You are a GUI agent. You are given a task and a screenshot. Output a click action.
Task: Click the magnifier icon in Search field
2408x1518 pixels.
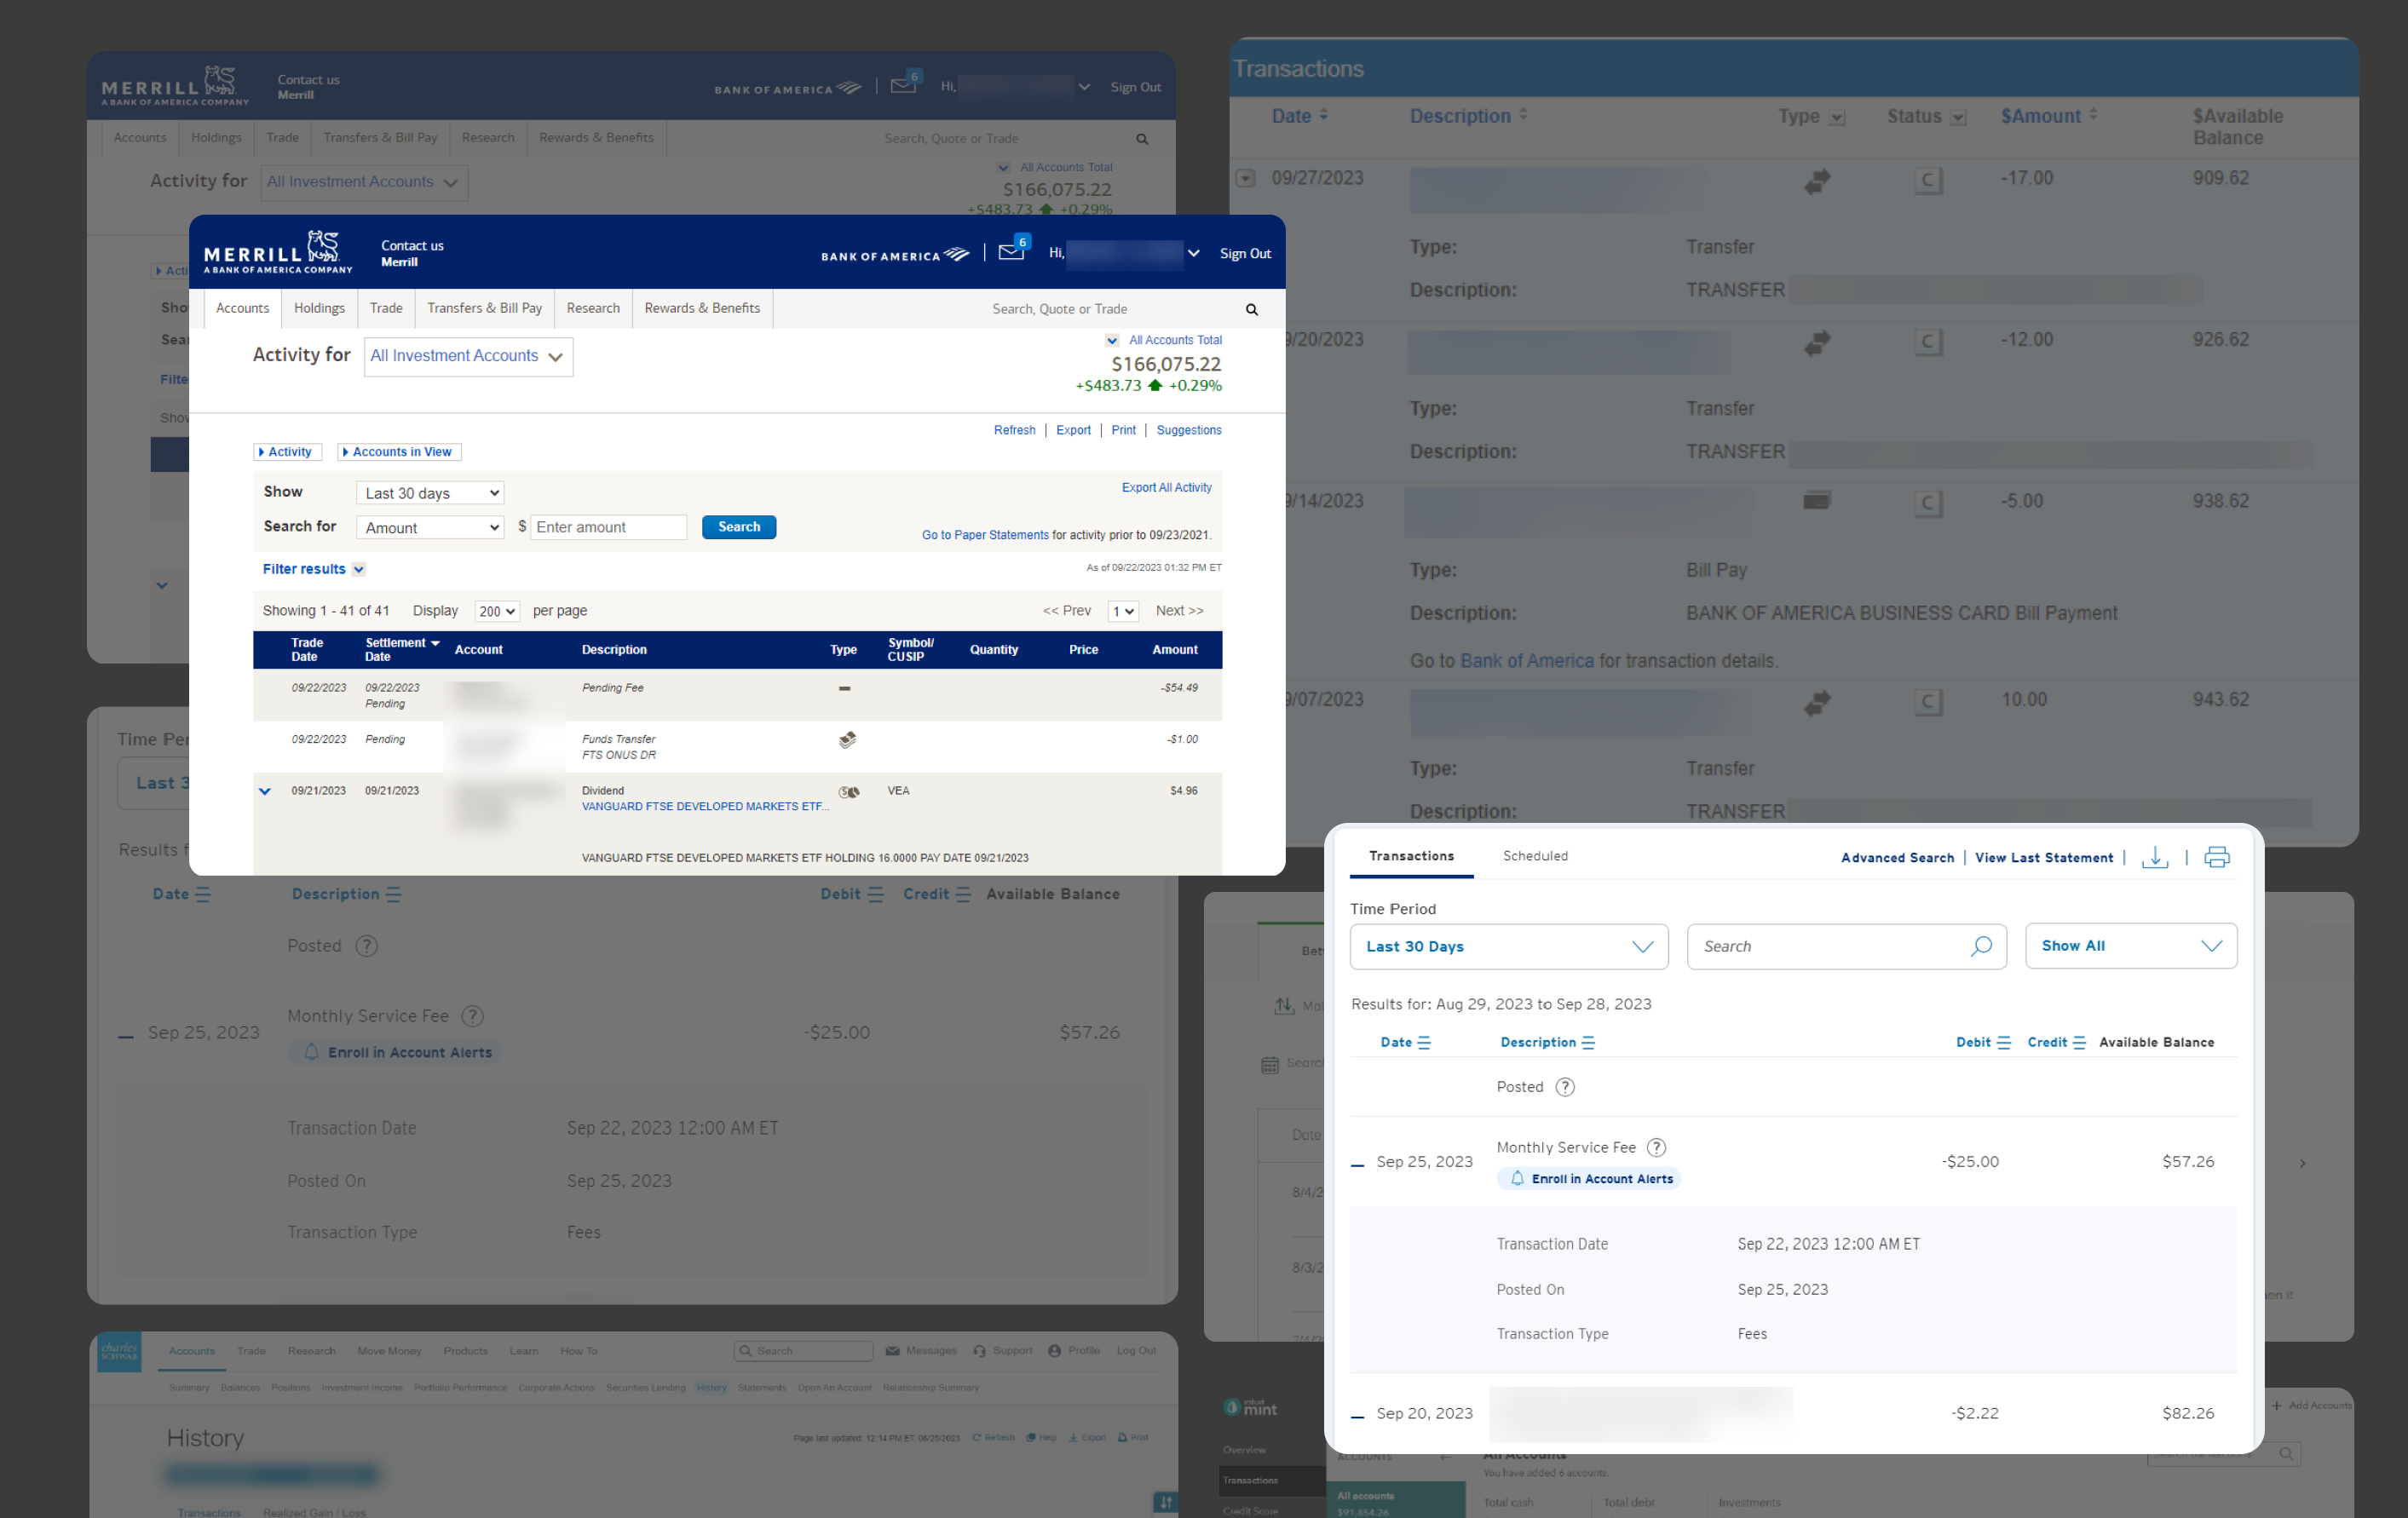click(x=1980, y=946)
